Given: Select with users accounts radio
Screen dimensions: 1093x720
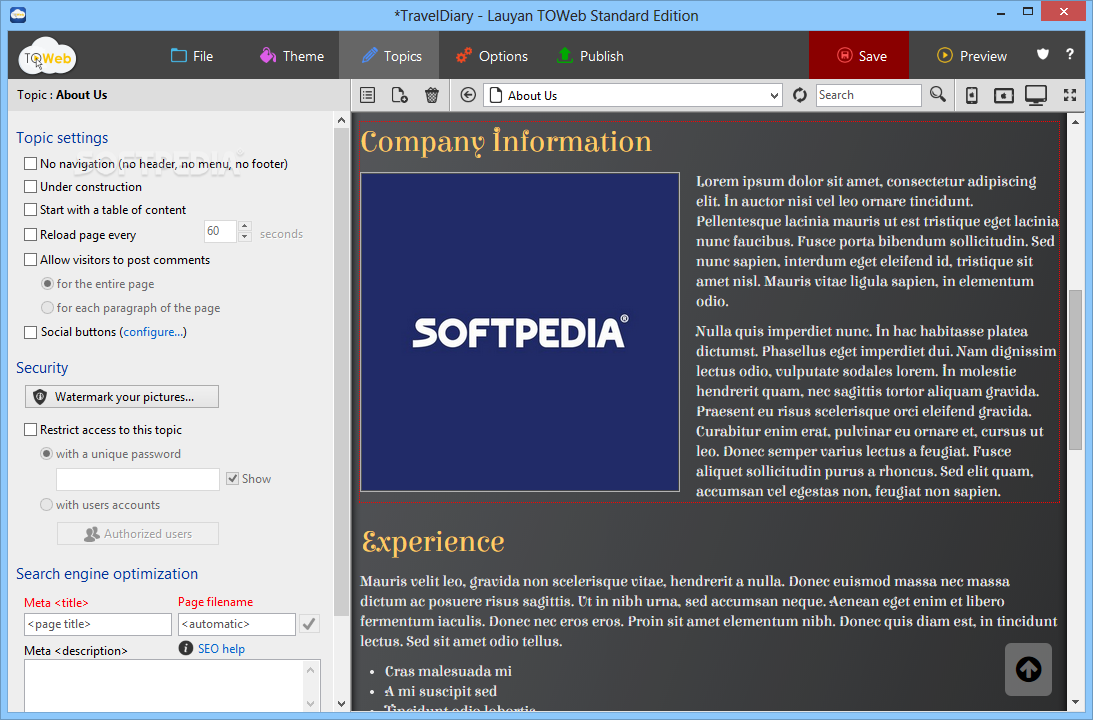Looking at the screenshot, I should coord(47,505).
